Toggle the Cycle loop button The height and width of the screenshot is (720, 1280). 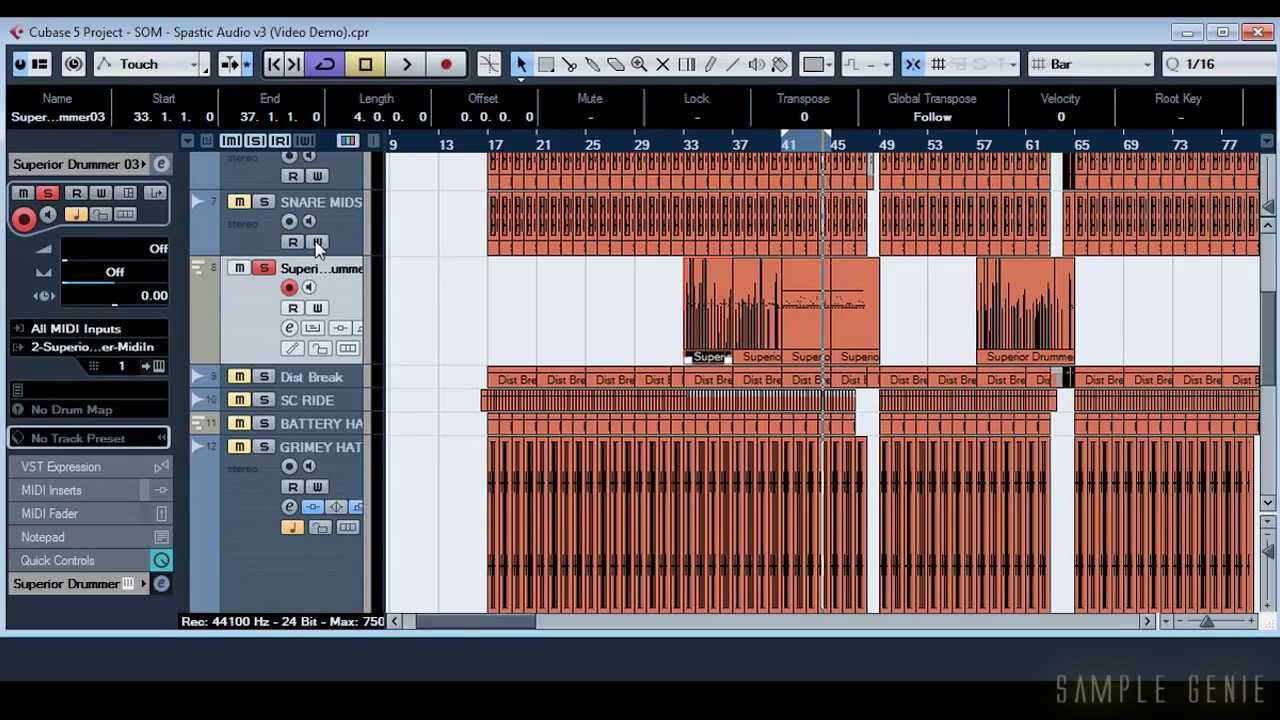[325, 64]
